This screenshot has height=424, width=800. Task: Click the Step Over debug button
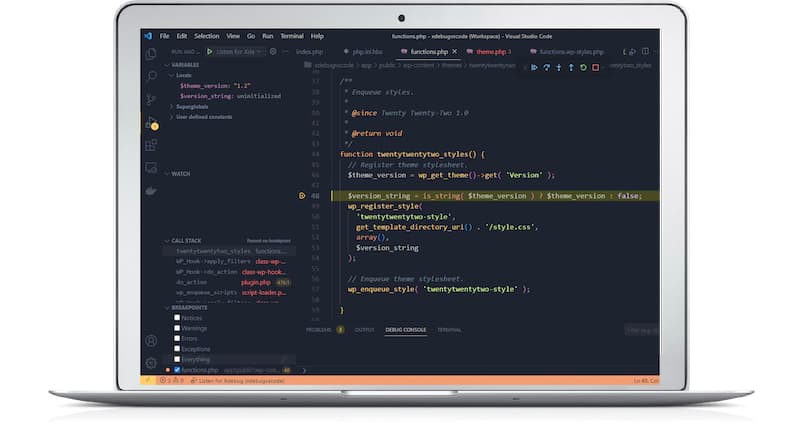click(x=547, y=68)
